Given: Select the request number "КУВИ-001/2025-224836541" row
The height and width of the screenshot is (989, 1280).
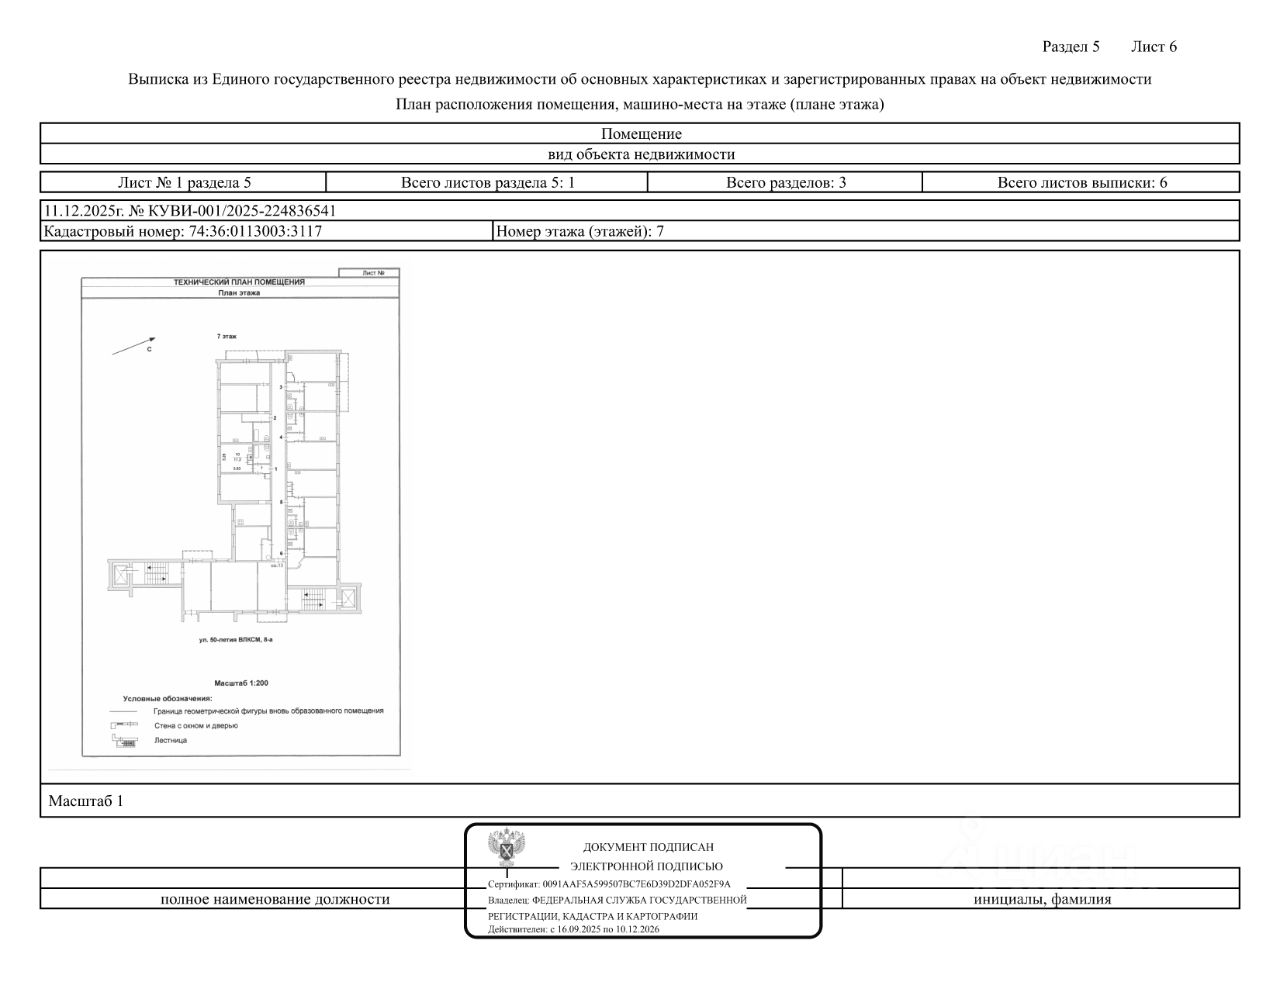Looking at the screenshot, I should click(x=640, y=211).
